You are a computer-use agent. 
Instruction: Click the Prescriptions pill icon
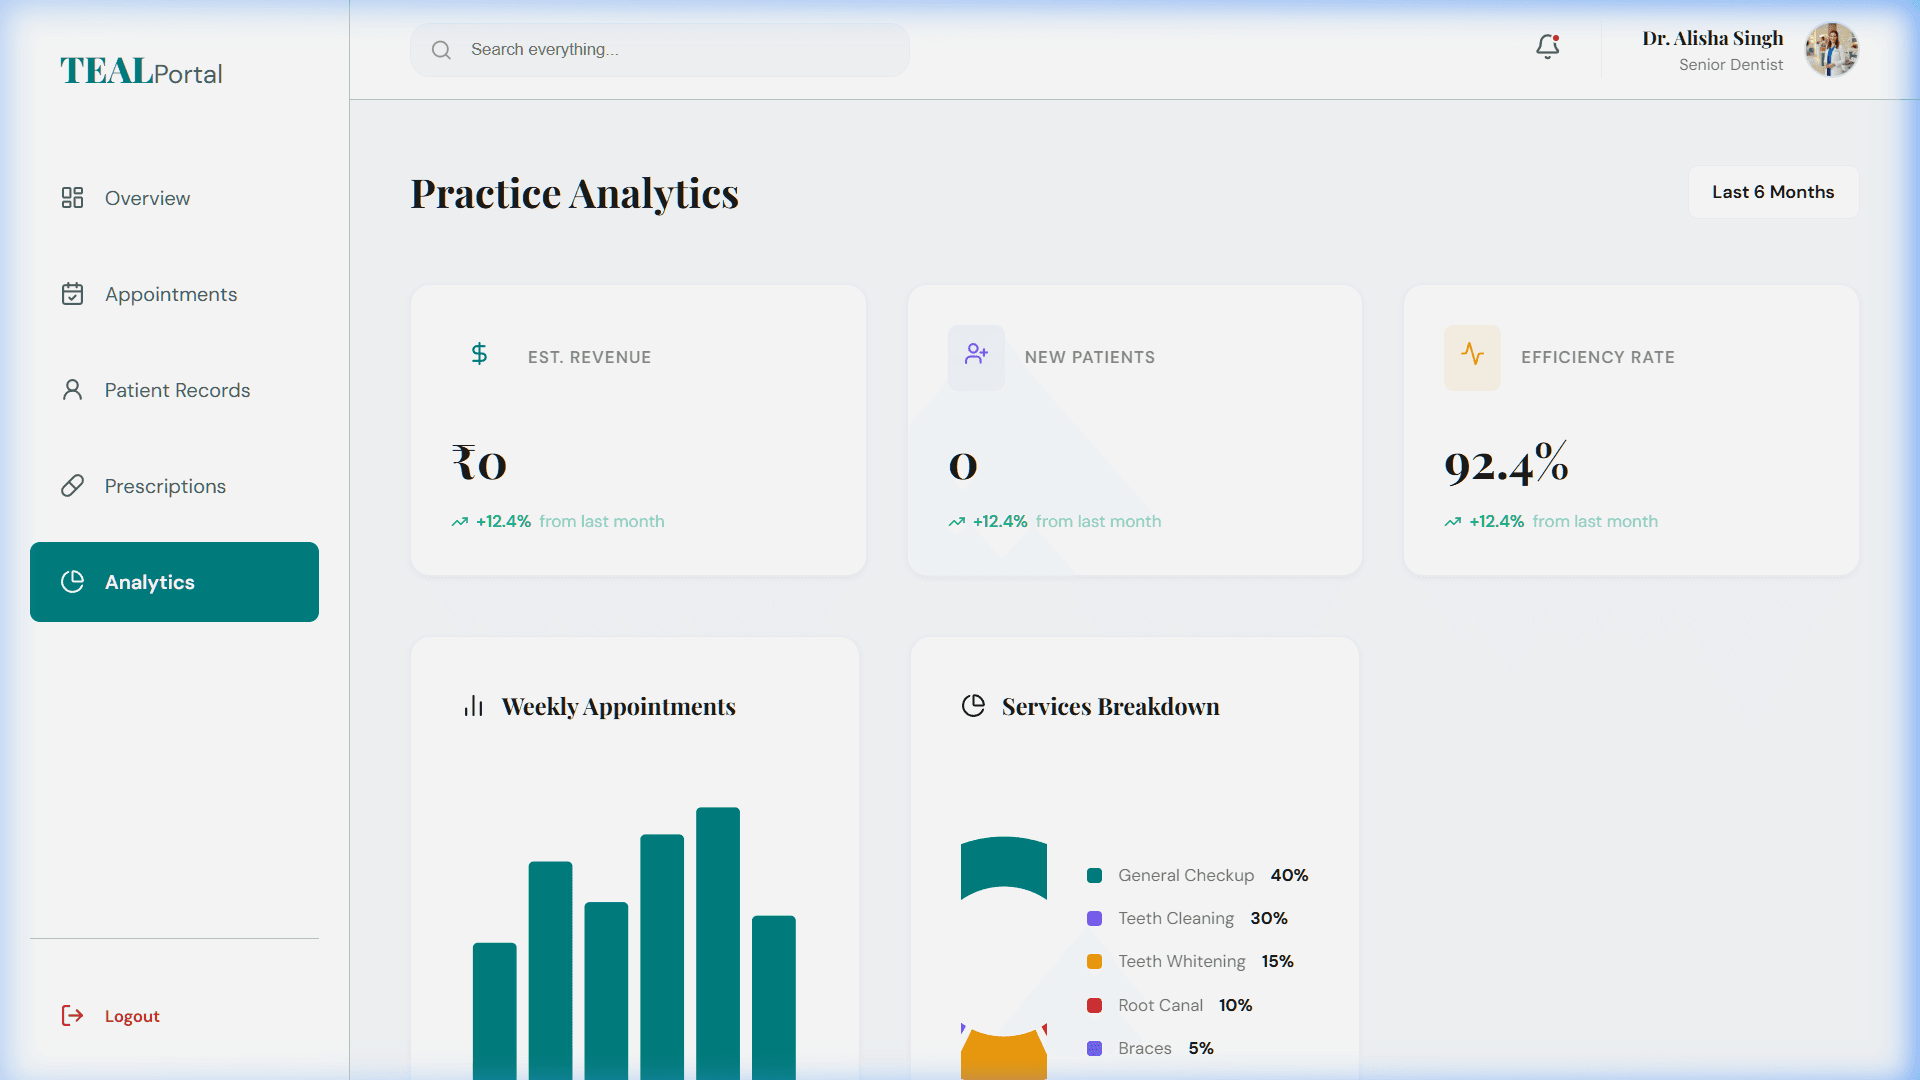click(x=72, y=486)
